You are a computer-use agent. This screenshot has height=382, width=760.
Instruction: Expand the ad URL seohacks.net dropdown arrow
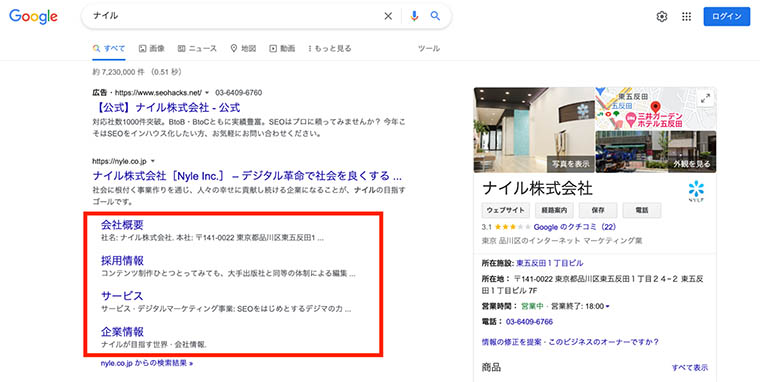point(207,93)
